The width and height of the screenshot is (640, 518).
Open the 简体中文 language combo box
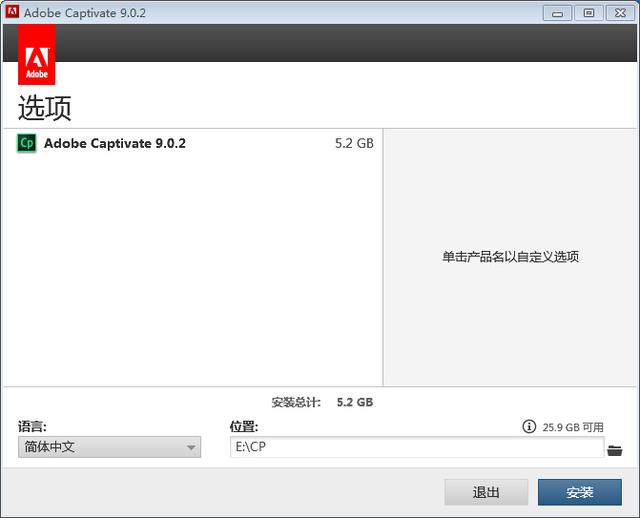click(x=108, y=447)
